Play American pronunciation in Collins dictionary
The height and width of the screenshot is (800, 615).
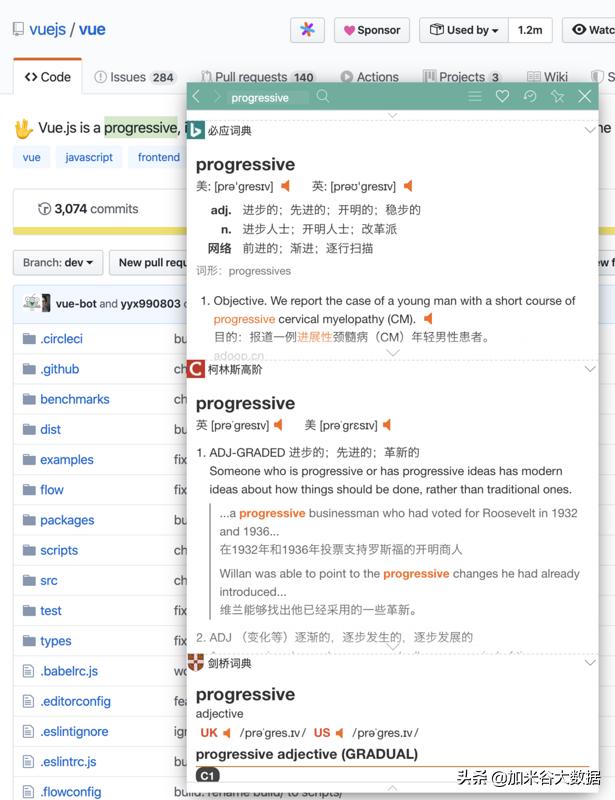tap(387, 425)
